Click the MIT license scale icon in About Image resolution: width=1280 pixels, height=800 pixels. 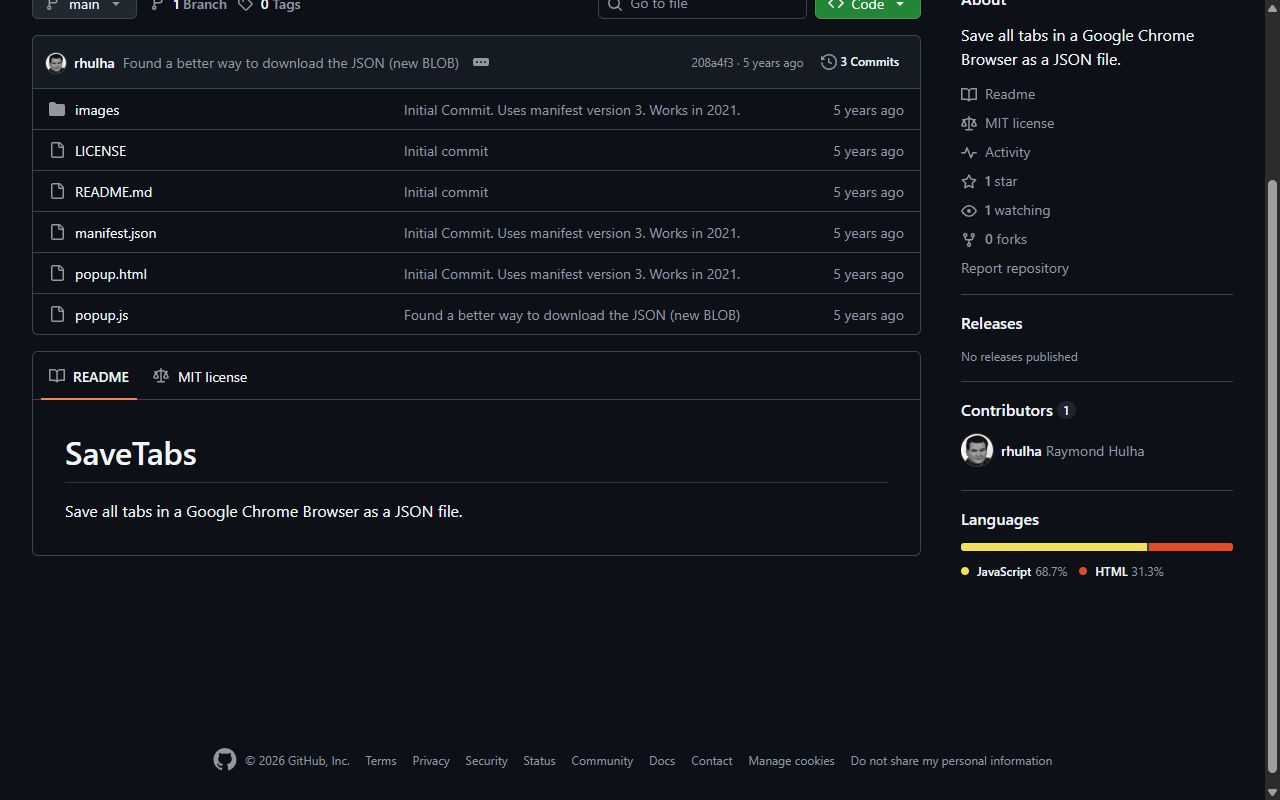(969, 123)
